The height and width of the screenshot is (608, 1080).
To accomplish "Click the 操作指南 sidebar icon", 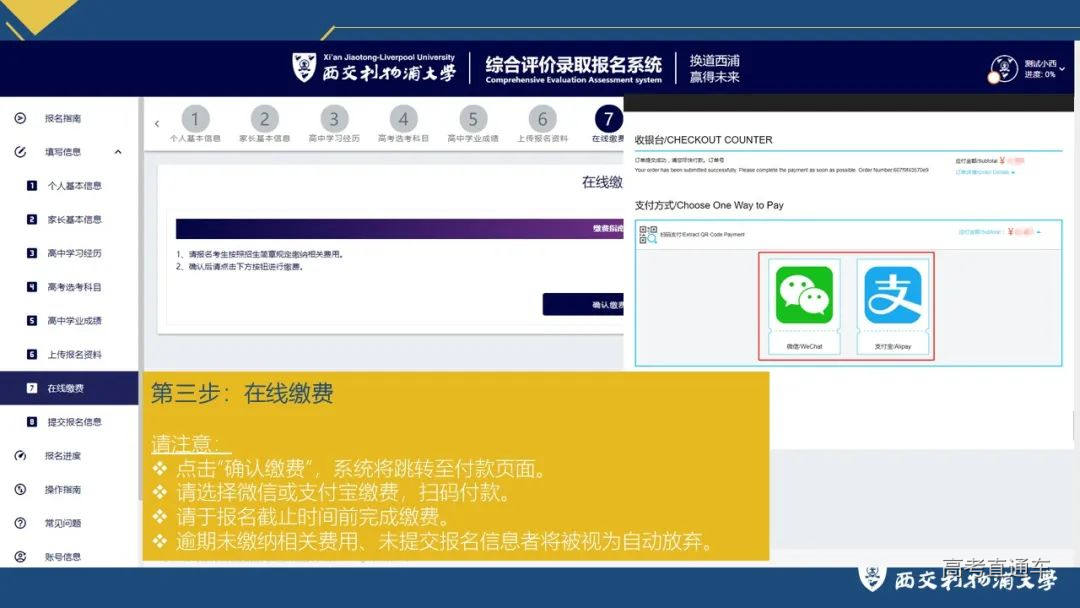I will [22, 489].
